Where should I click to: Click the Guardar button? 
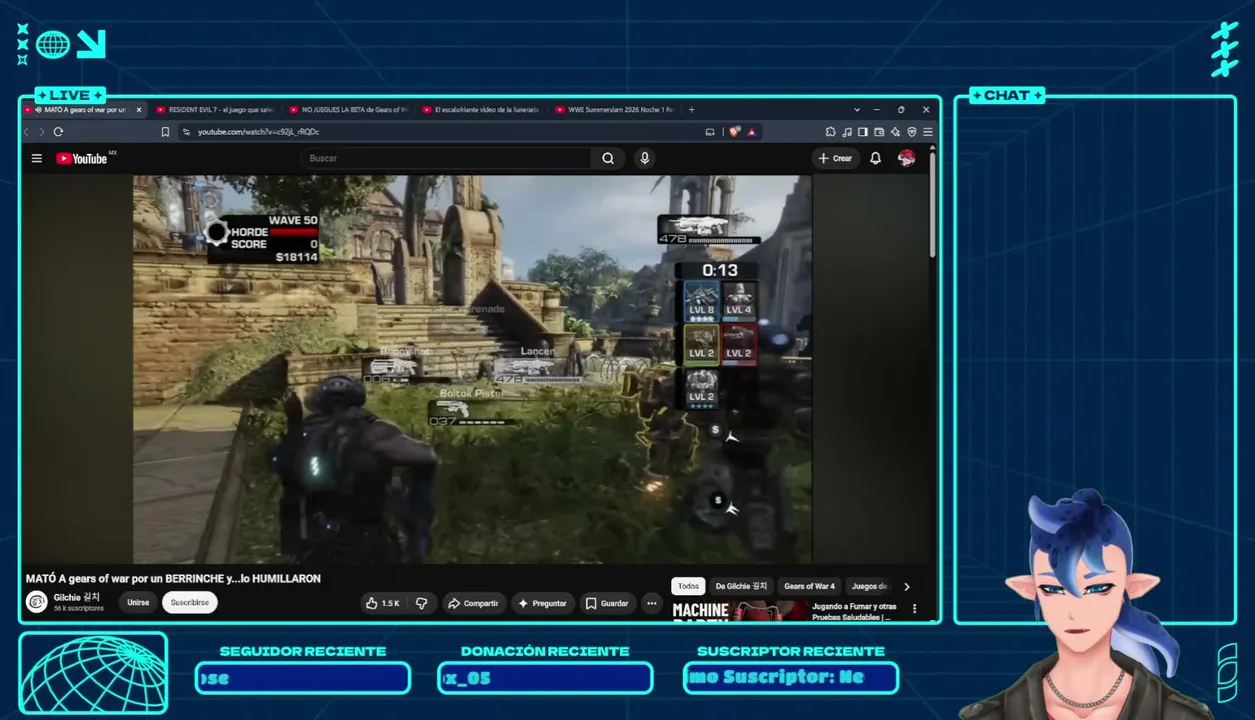607,603
